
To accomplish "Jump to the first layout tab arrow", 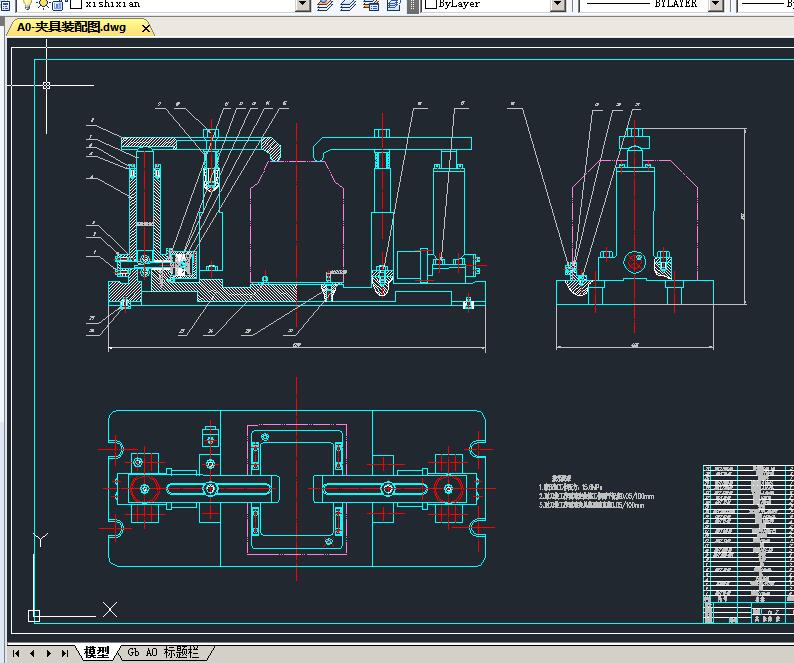I will click(16, 653).
